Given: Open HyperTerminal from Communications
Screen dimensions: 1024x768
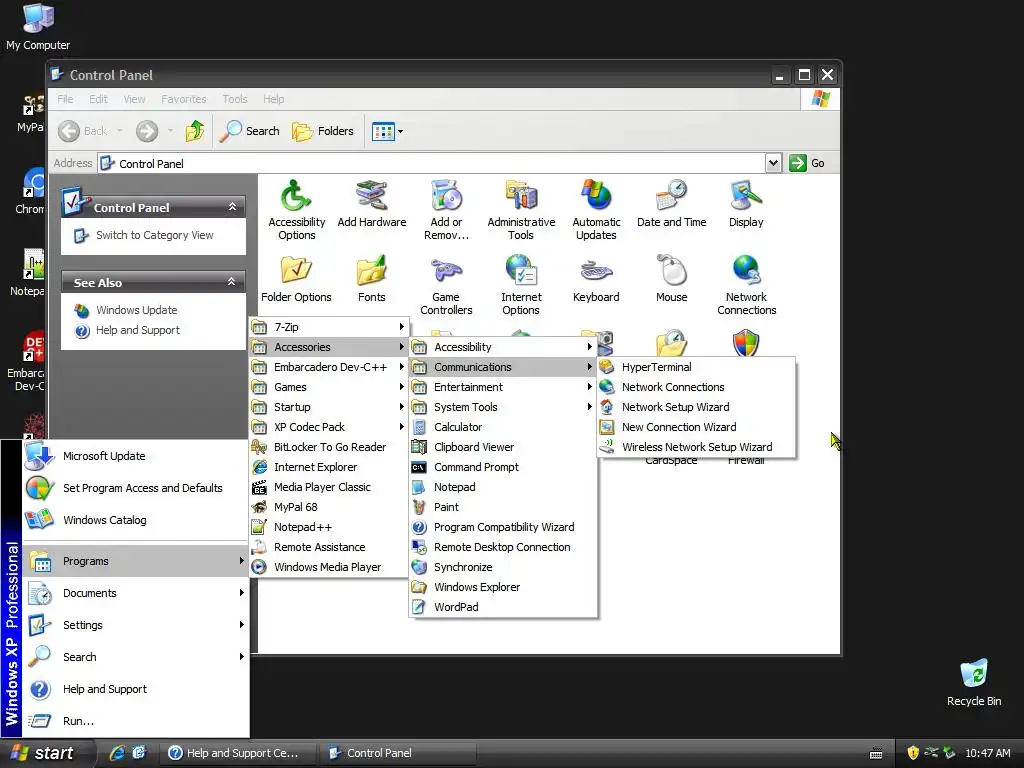Looking at the screenshot, I should 696,367.
